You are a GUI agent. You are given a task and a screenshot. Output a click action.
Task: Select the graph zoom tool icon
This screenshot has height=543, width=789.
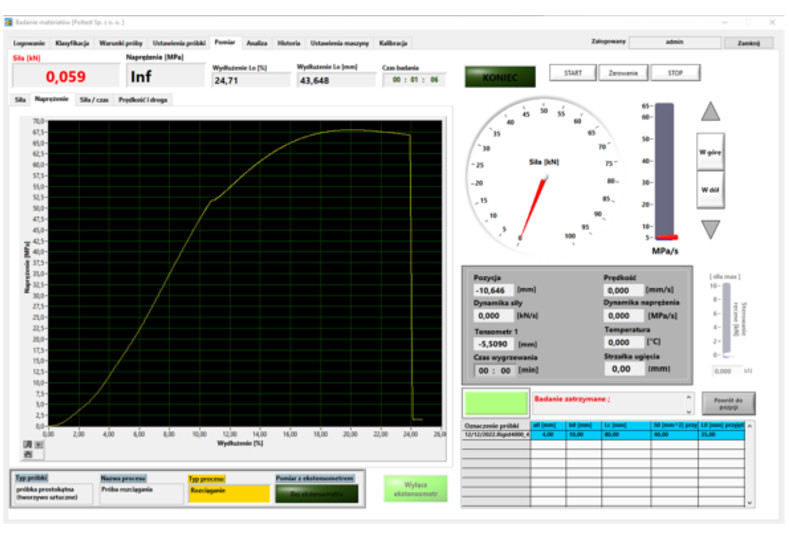click(x=38, y=444)
